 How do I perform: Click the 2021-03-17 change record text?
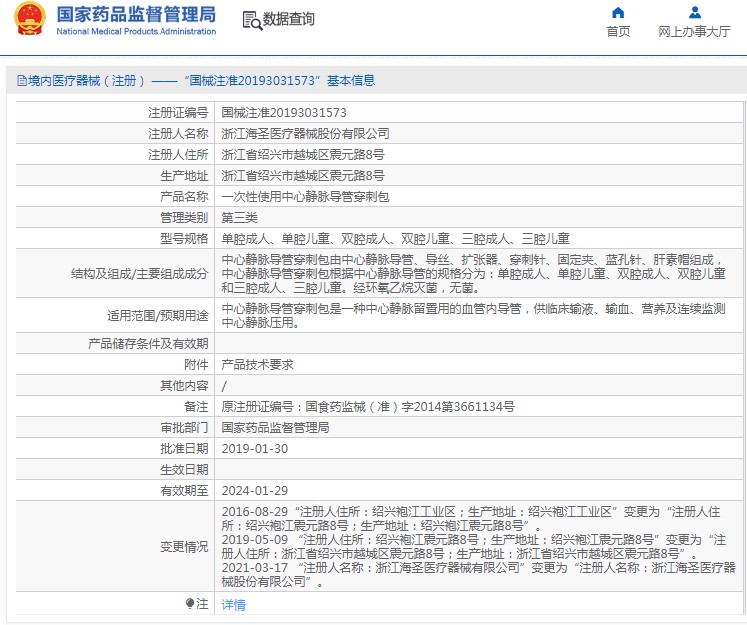[x=479, y=575]
